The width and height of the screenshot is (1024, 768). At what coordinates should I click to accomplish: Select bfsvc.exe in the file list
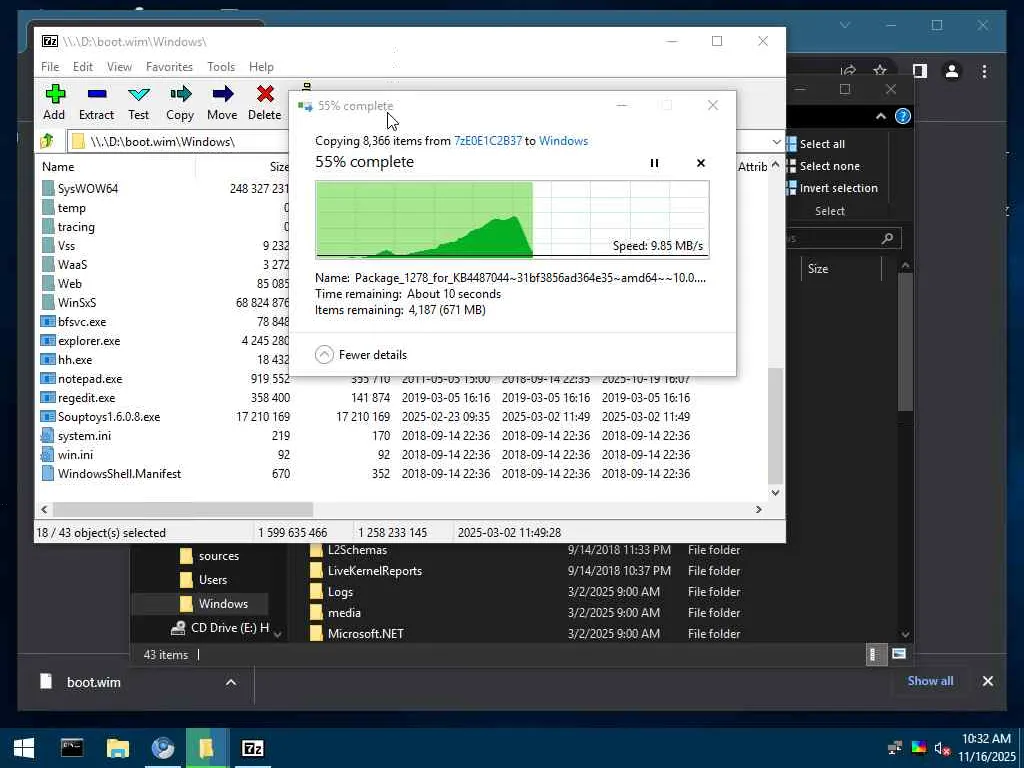[x=82, y=321]
